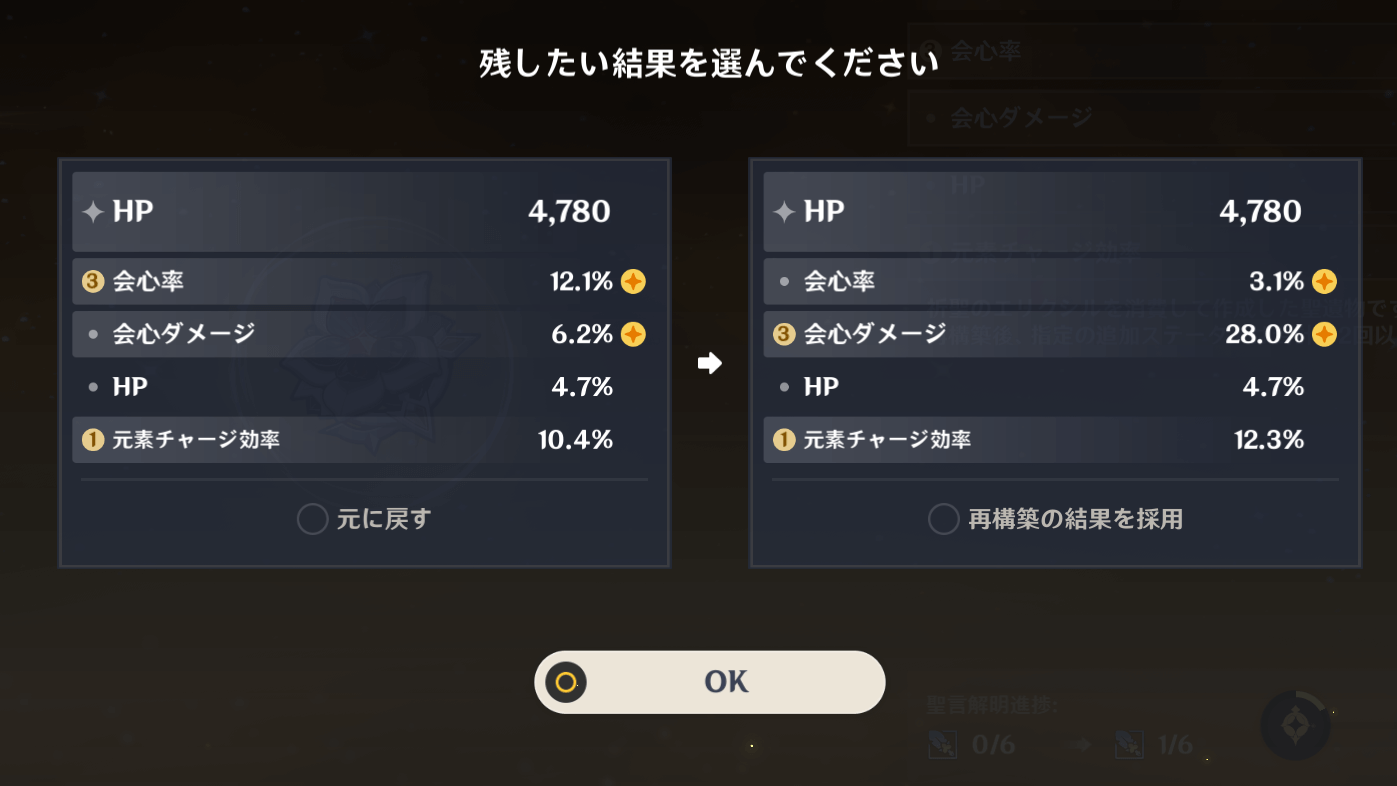Click the number 3 badge on right 会心ダメージ
Viewport: 1397px width, 786px height.
point(784,334)
